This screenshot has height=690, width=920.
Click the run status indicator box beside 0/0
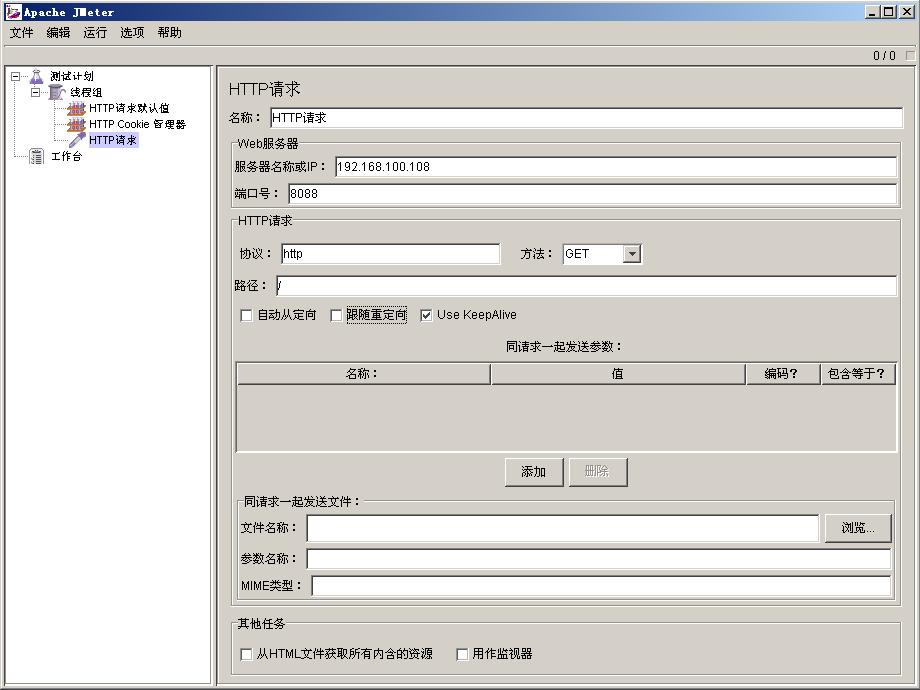coord(910,55)
